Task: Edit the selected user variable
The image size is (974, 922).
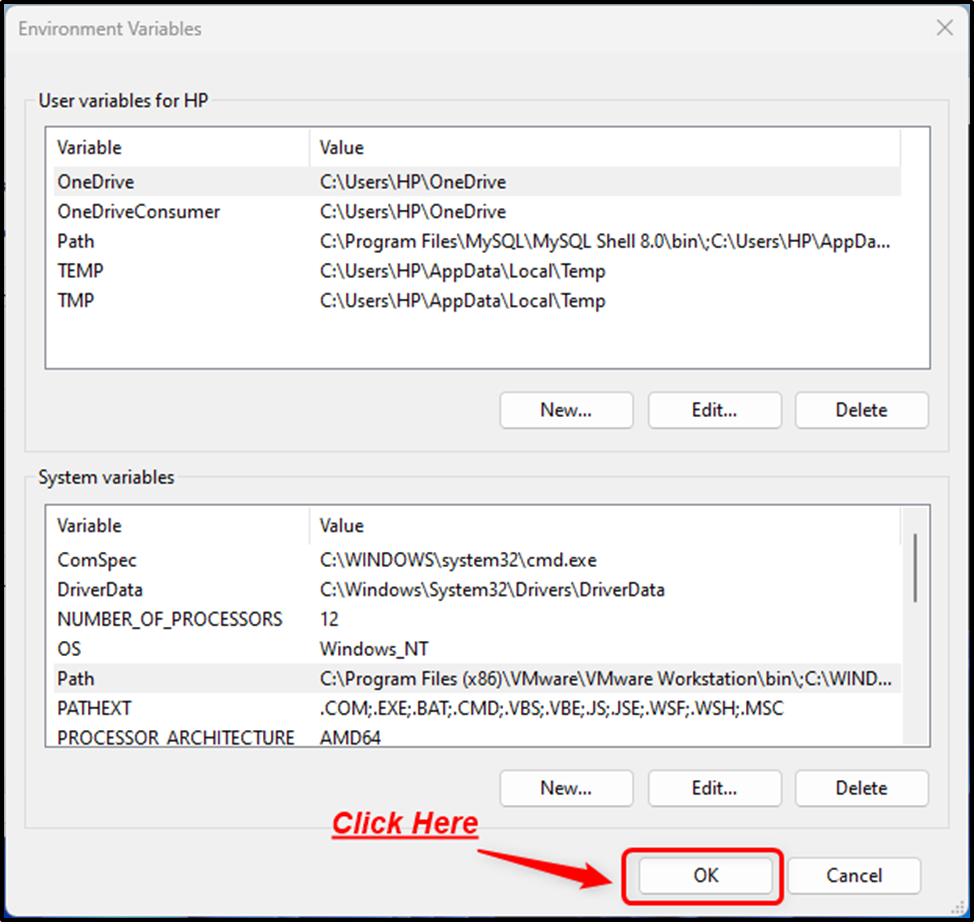Action: [x=714, y=410]
